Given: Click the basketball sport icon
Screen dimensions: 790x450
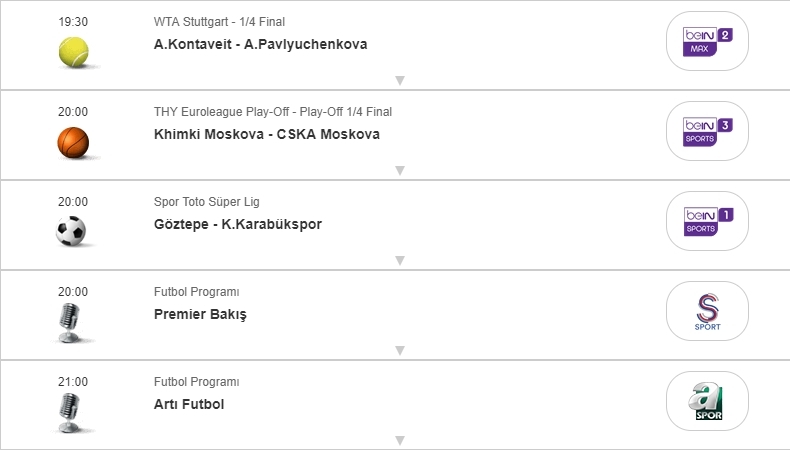Looking at the screenshot, I should [73, 141].
